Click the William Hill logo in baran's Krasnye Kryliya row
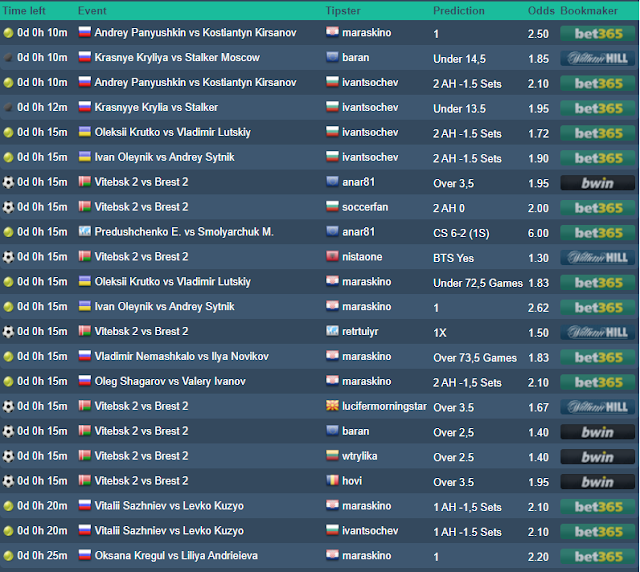 (x=598, y=58)
